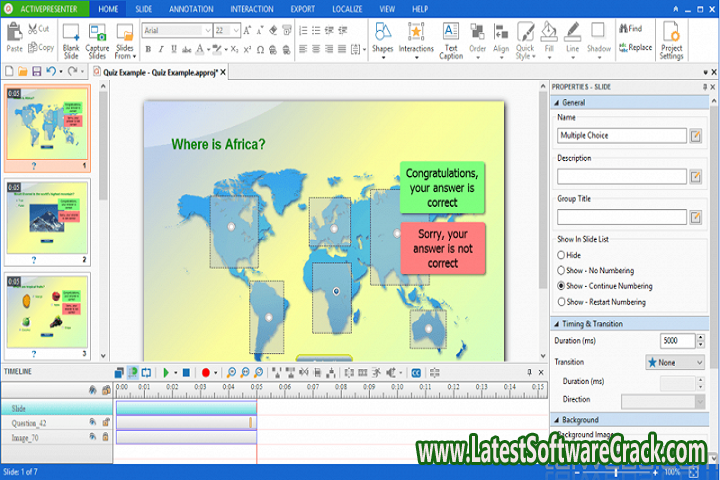Toggle visibility of Question_42 timeline row
This screenshot has width=720, height=480.
point(92,422)
